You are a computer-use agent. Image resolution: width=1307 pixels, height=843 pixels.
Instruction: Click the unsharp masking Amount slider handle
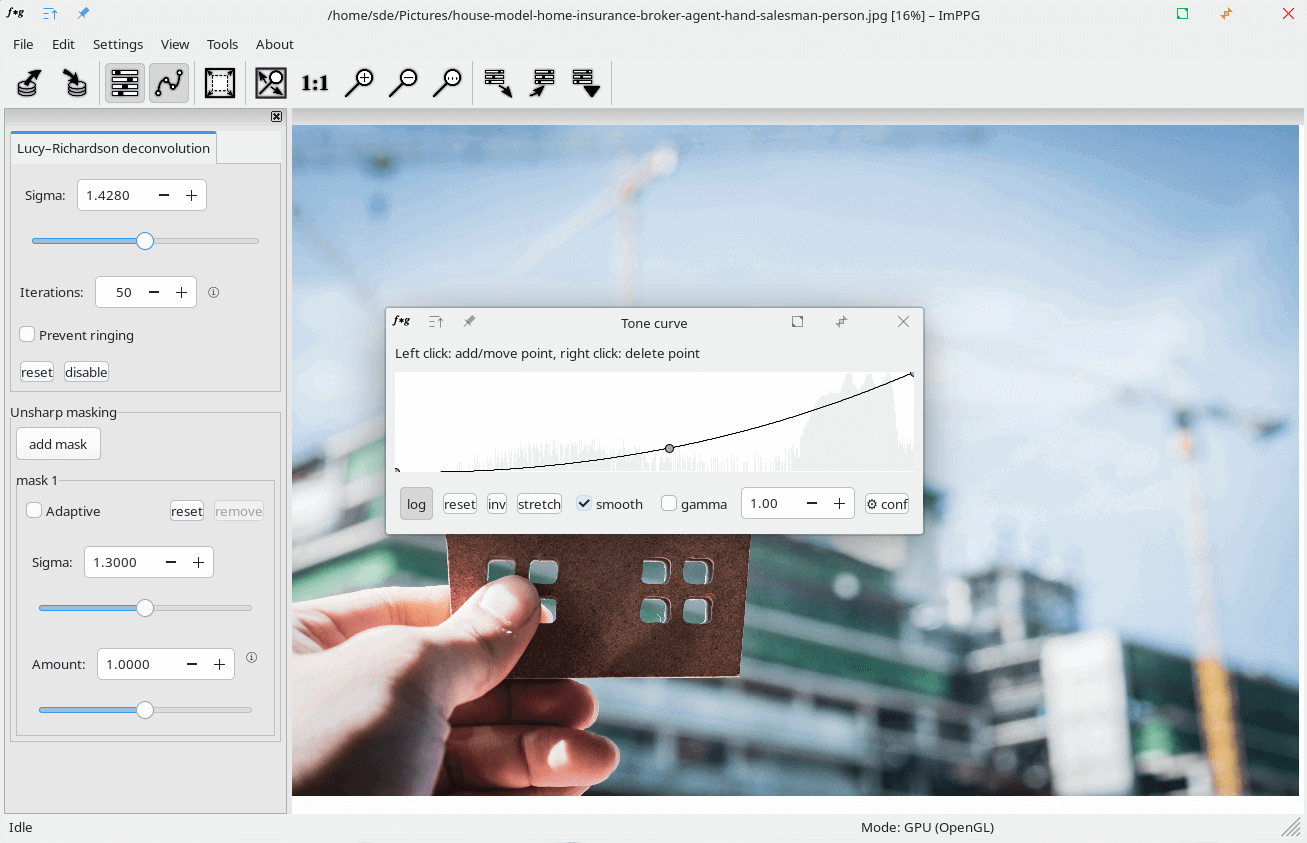145,710
